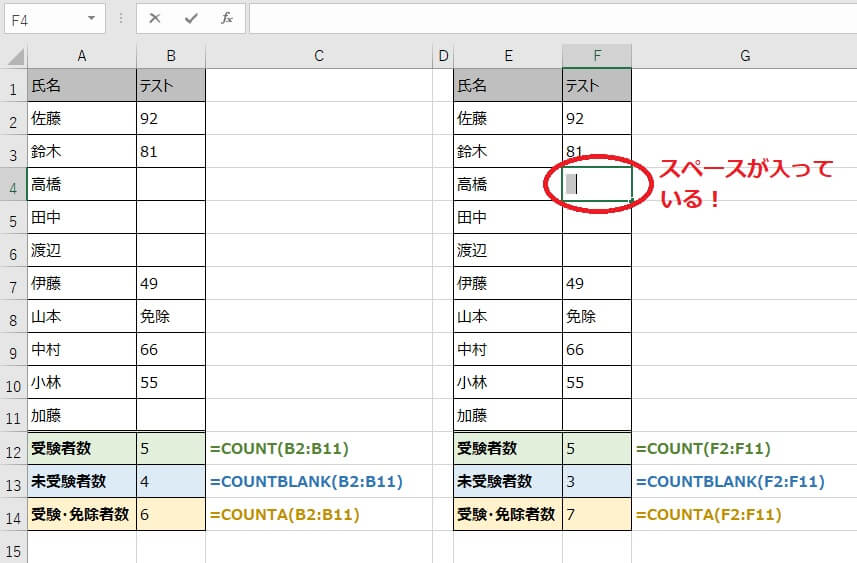
Task: Select the column A header
Action: 82,57
